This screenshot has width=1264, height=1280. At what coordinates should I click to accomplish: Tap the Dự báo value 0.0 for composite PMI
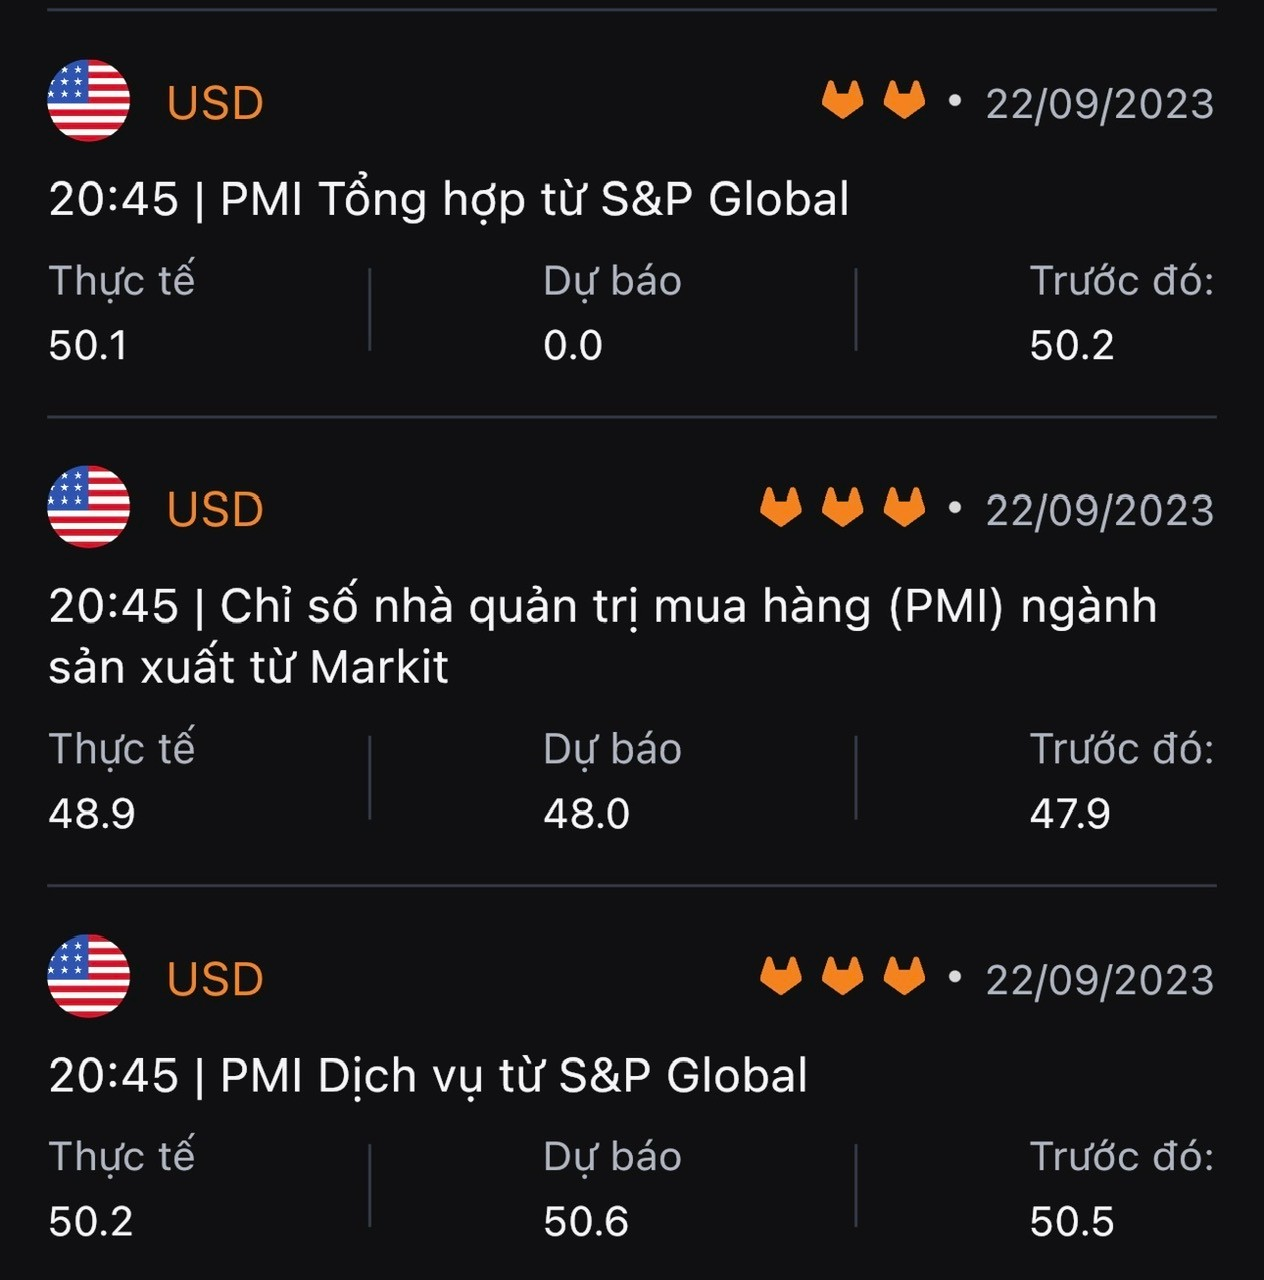(573, 346)
